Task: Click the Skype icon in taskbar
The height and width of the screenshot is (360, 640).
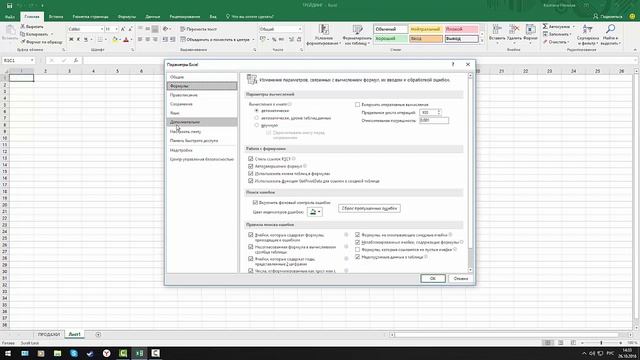Action: [74, 353]
